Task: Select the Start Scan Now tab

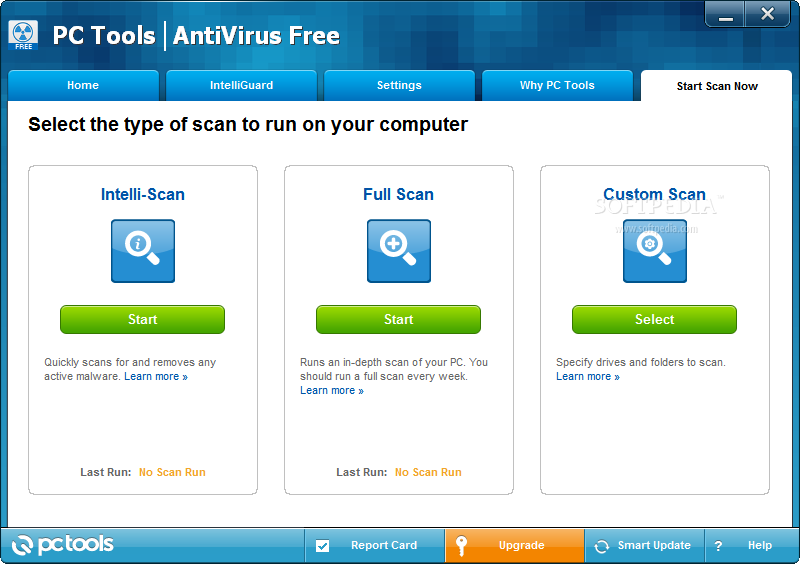Action: pos(717,86)
